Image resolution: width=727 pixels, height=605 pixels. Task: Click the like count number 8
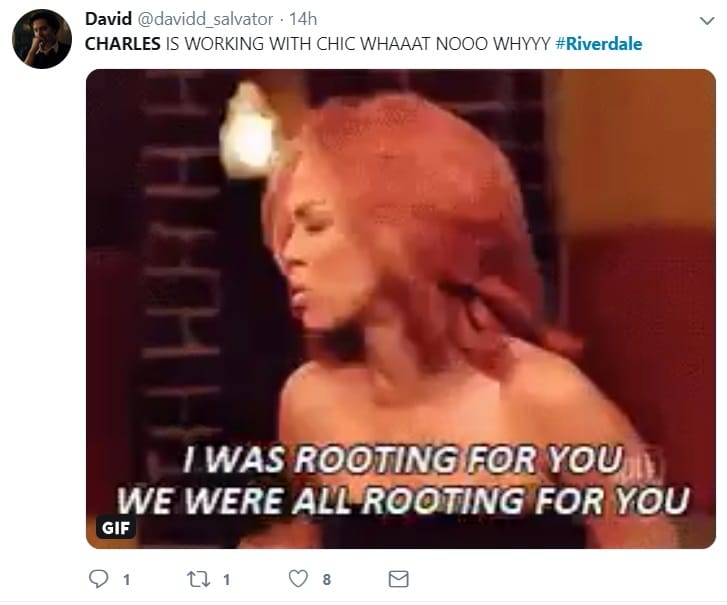point(326,580)
